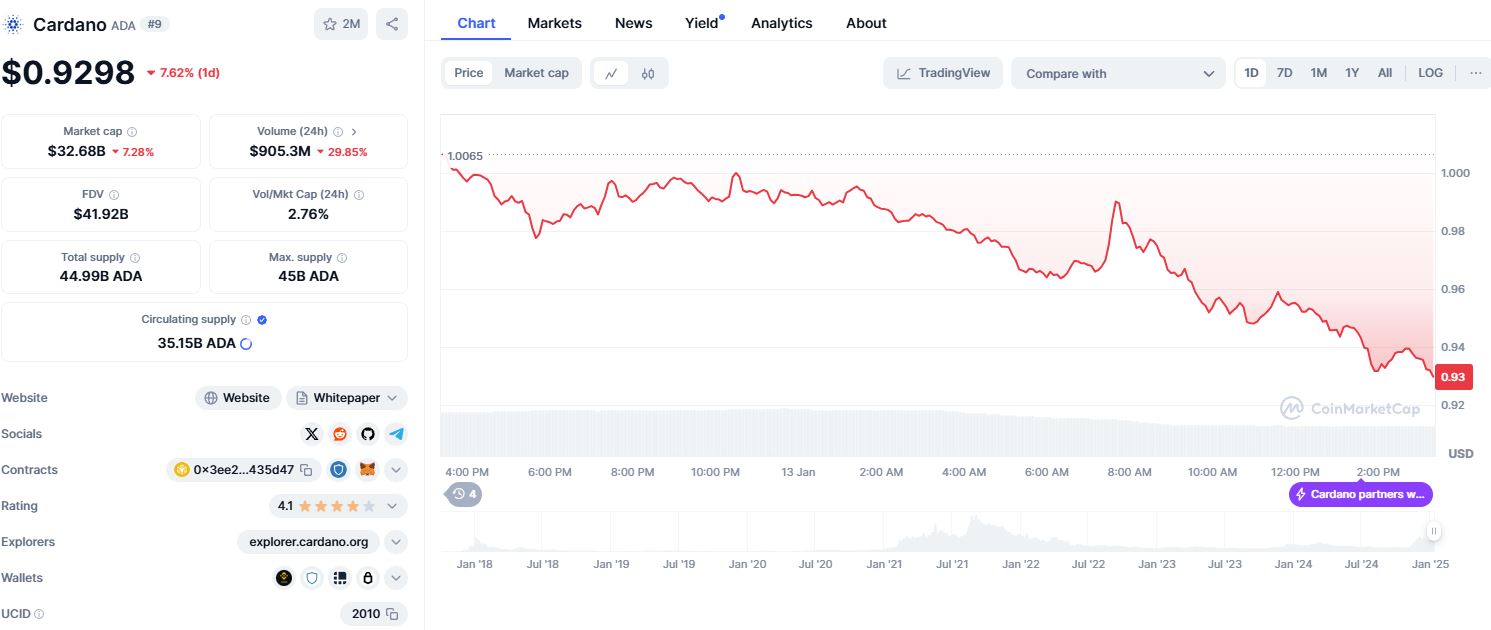The width and height of the screenshot is (1491, 630).
Task: Click the blue shield wallet icon in Contracts
Action: [x=339, y=470]
